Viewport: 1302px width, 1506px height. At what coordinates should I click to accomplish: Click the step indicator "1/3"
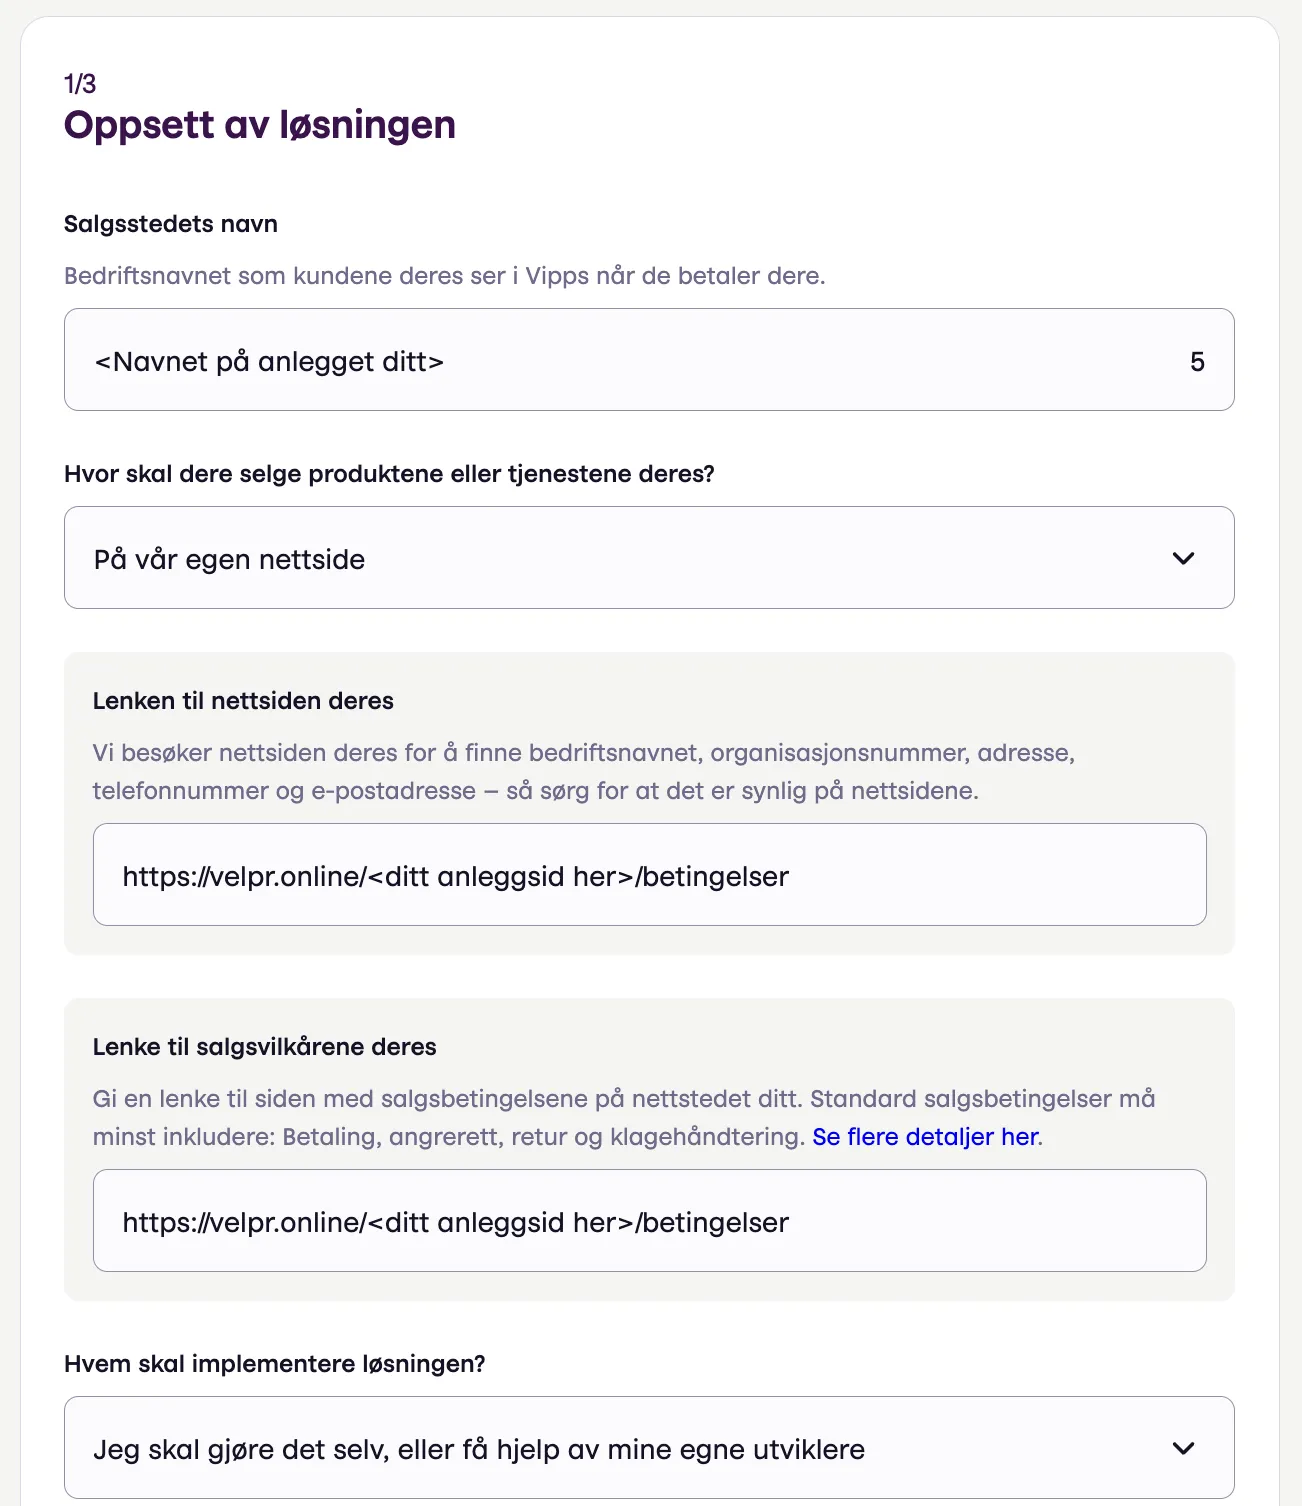click(x=80, y=85)
